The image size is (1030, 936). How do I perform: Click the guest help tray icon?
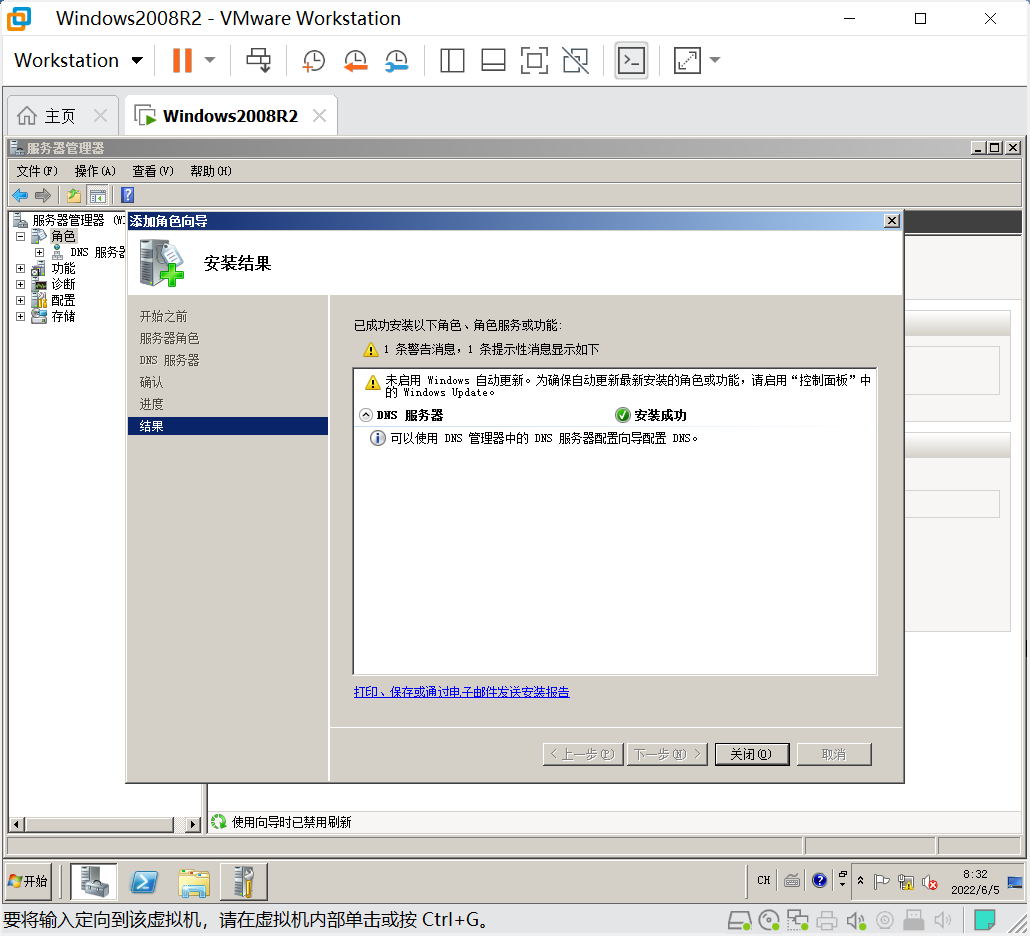(819, 880)
